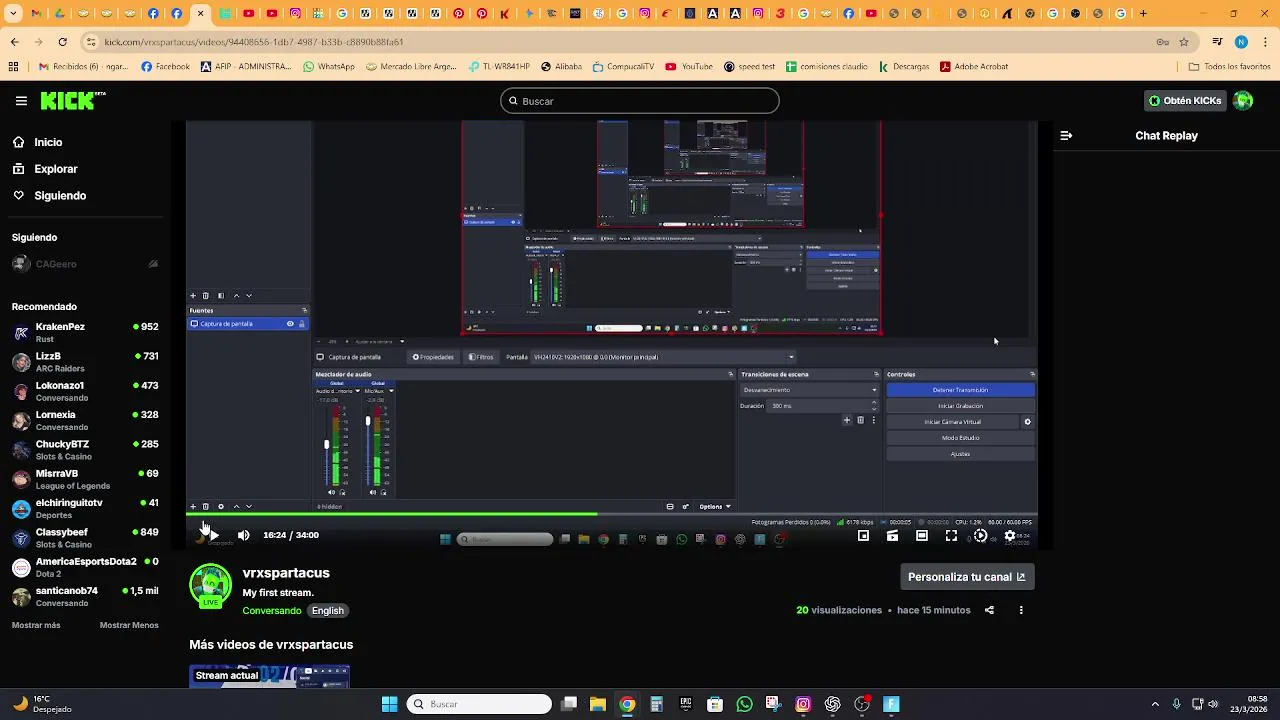Image resolution: width=1280 pixels, height=720 pixels.
Task: Collapse the Chat Replay panel
Action: coord(1066,135)
